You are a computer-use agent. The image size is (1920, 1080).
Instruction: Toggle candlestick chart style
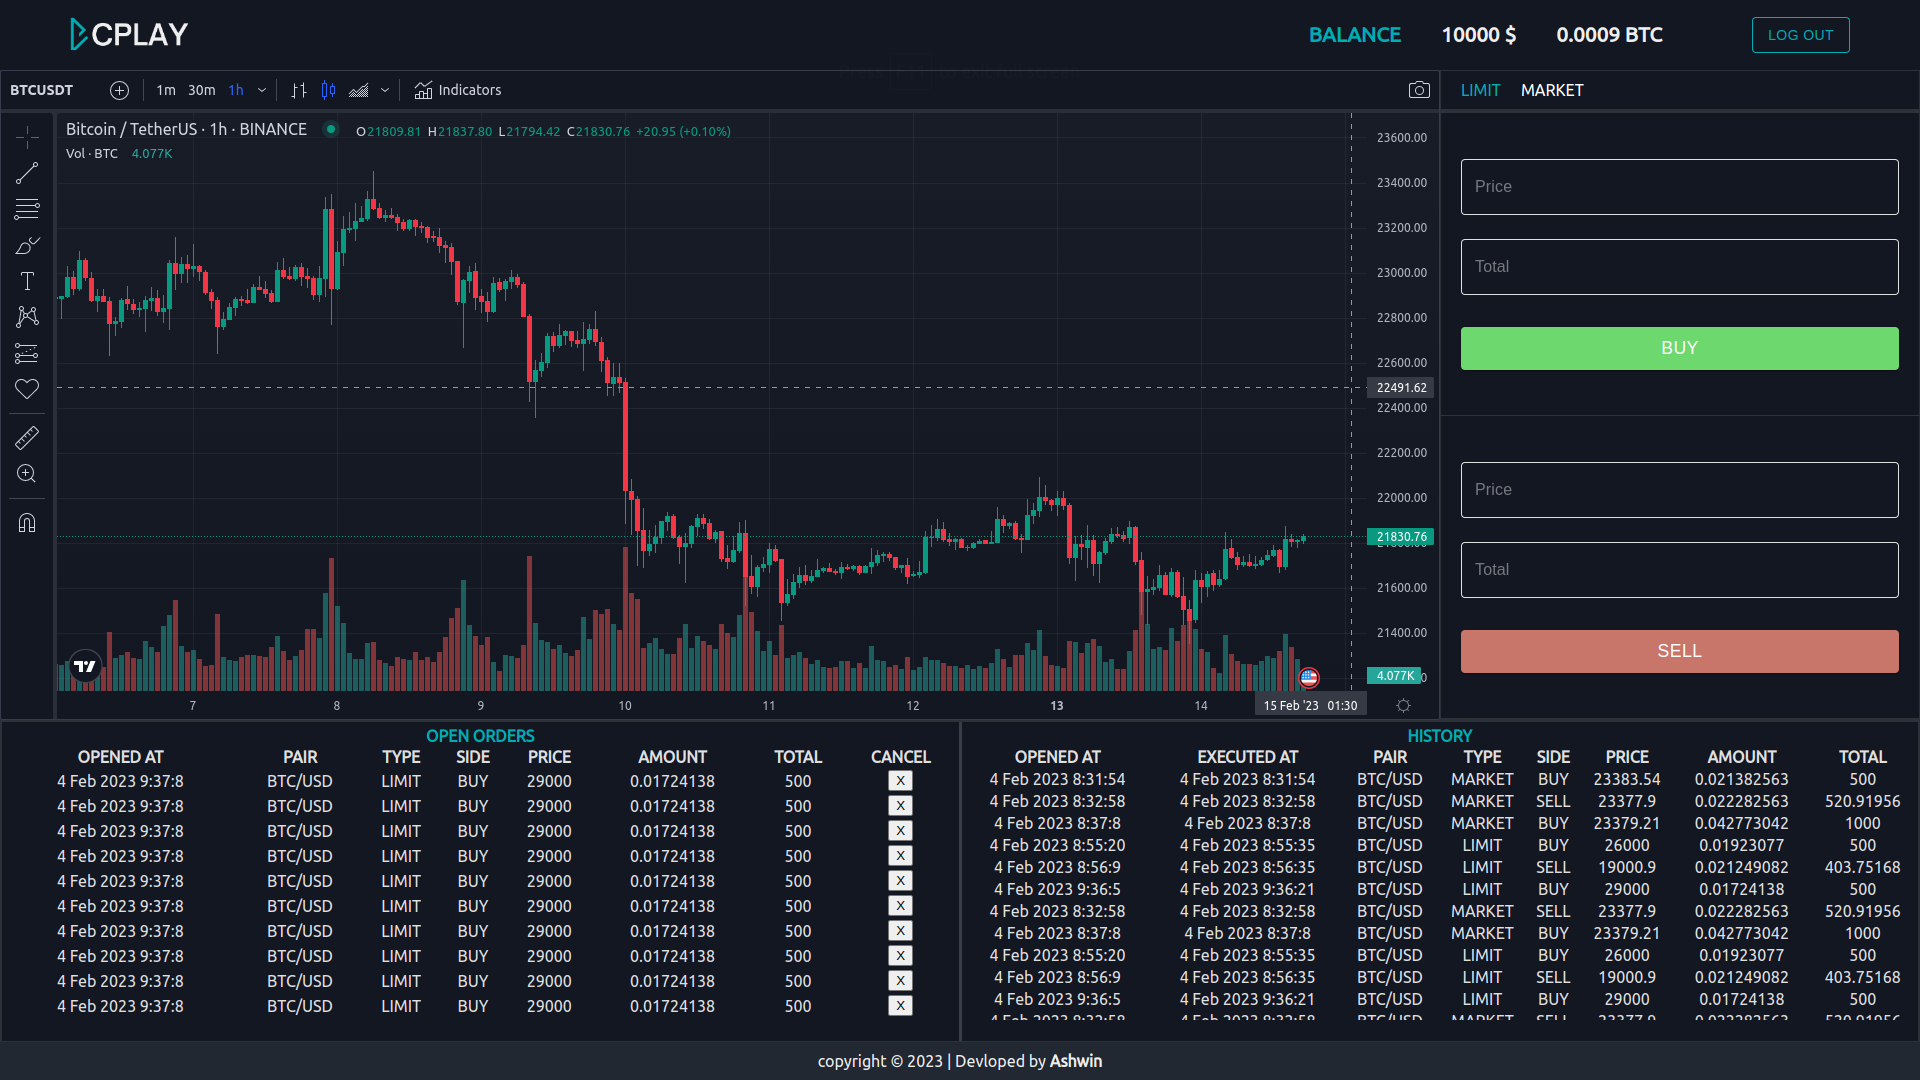pyautogui.click(x=328, y=90)
